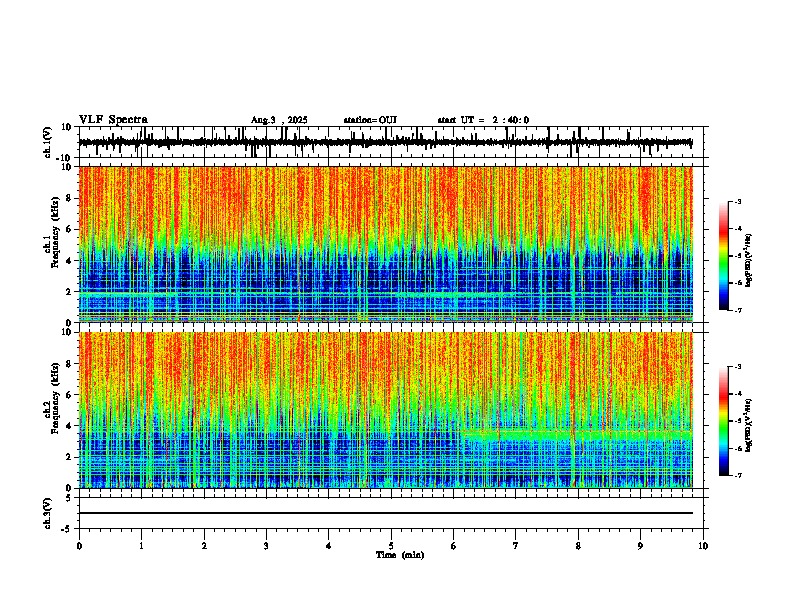Click time axis tick label "6"
The height and width of the screenshot is (612, 792).
454,546
